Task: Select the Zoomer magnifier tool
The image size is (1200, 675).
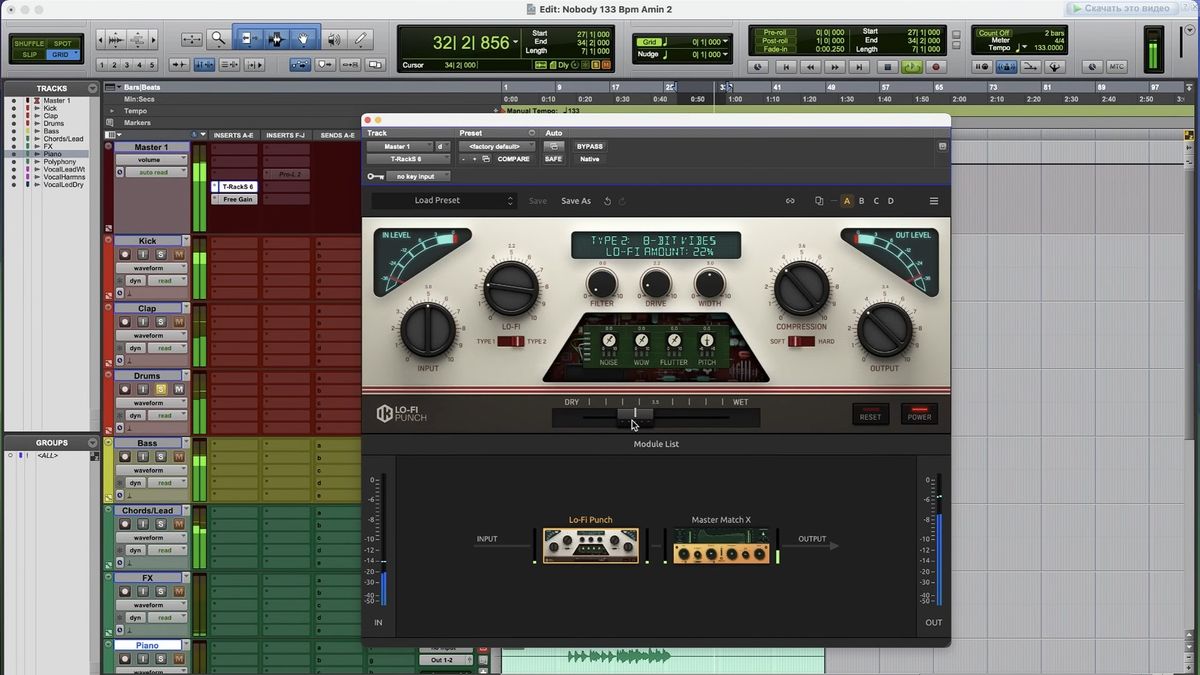Action: [219, 38]
